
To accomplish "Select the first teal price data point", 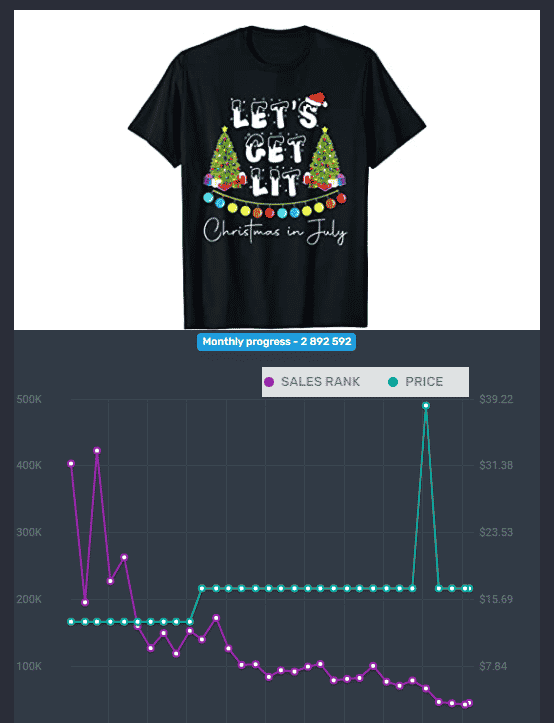I will 71,622.
